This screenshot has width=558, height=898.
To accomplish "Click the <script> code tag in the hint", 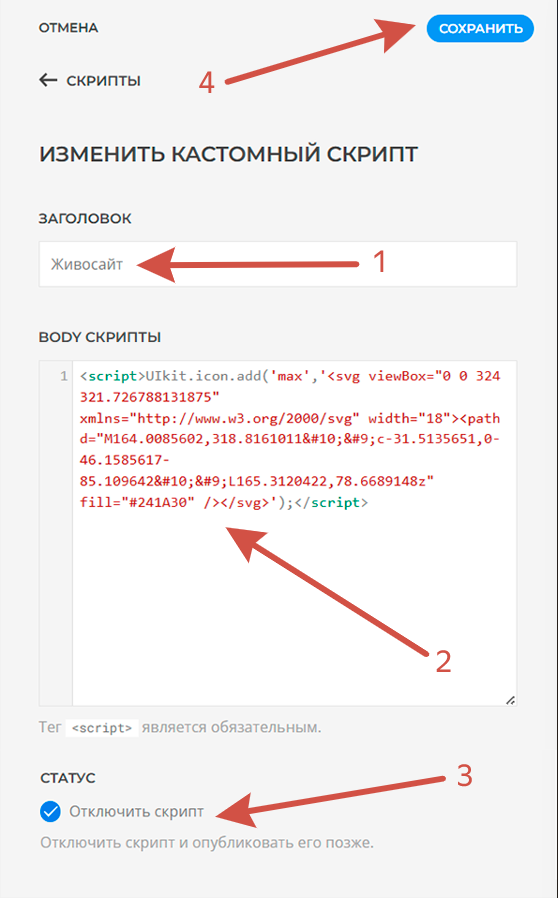I will 102,728.
